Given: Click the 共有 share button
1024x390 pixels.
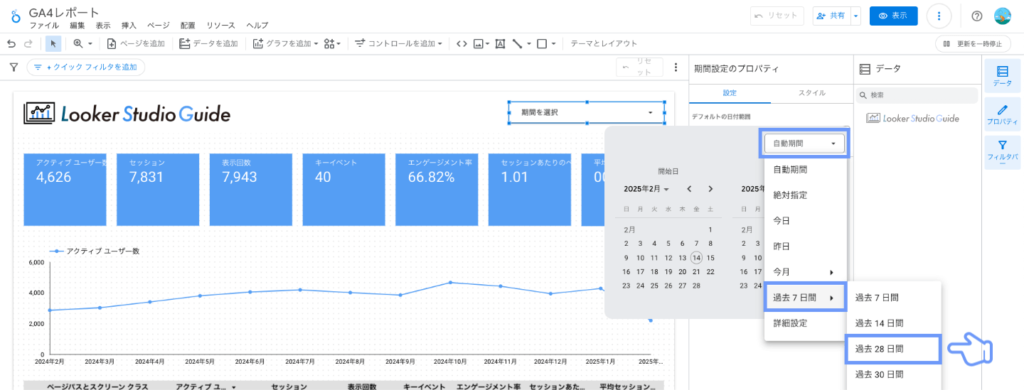Looking at the screenshot, I should pyautogui.click(x=831, y=16).
